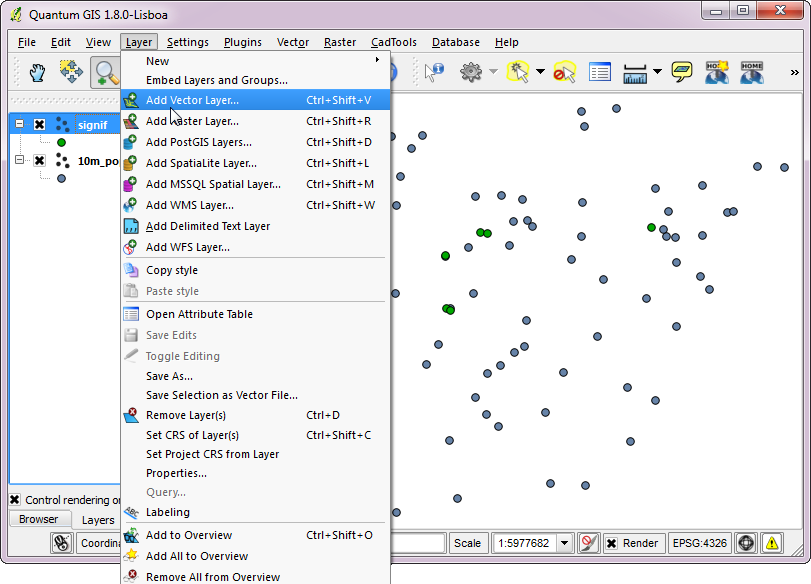Select the Measure ruler tool
Screen dimensions: 811x584
[635, 73]
